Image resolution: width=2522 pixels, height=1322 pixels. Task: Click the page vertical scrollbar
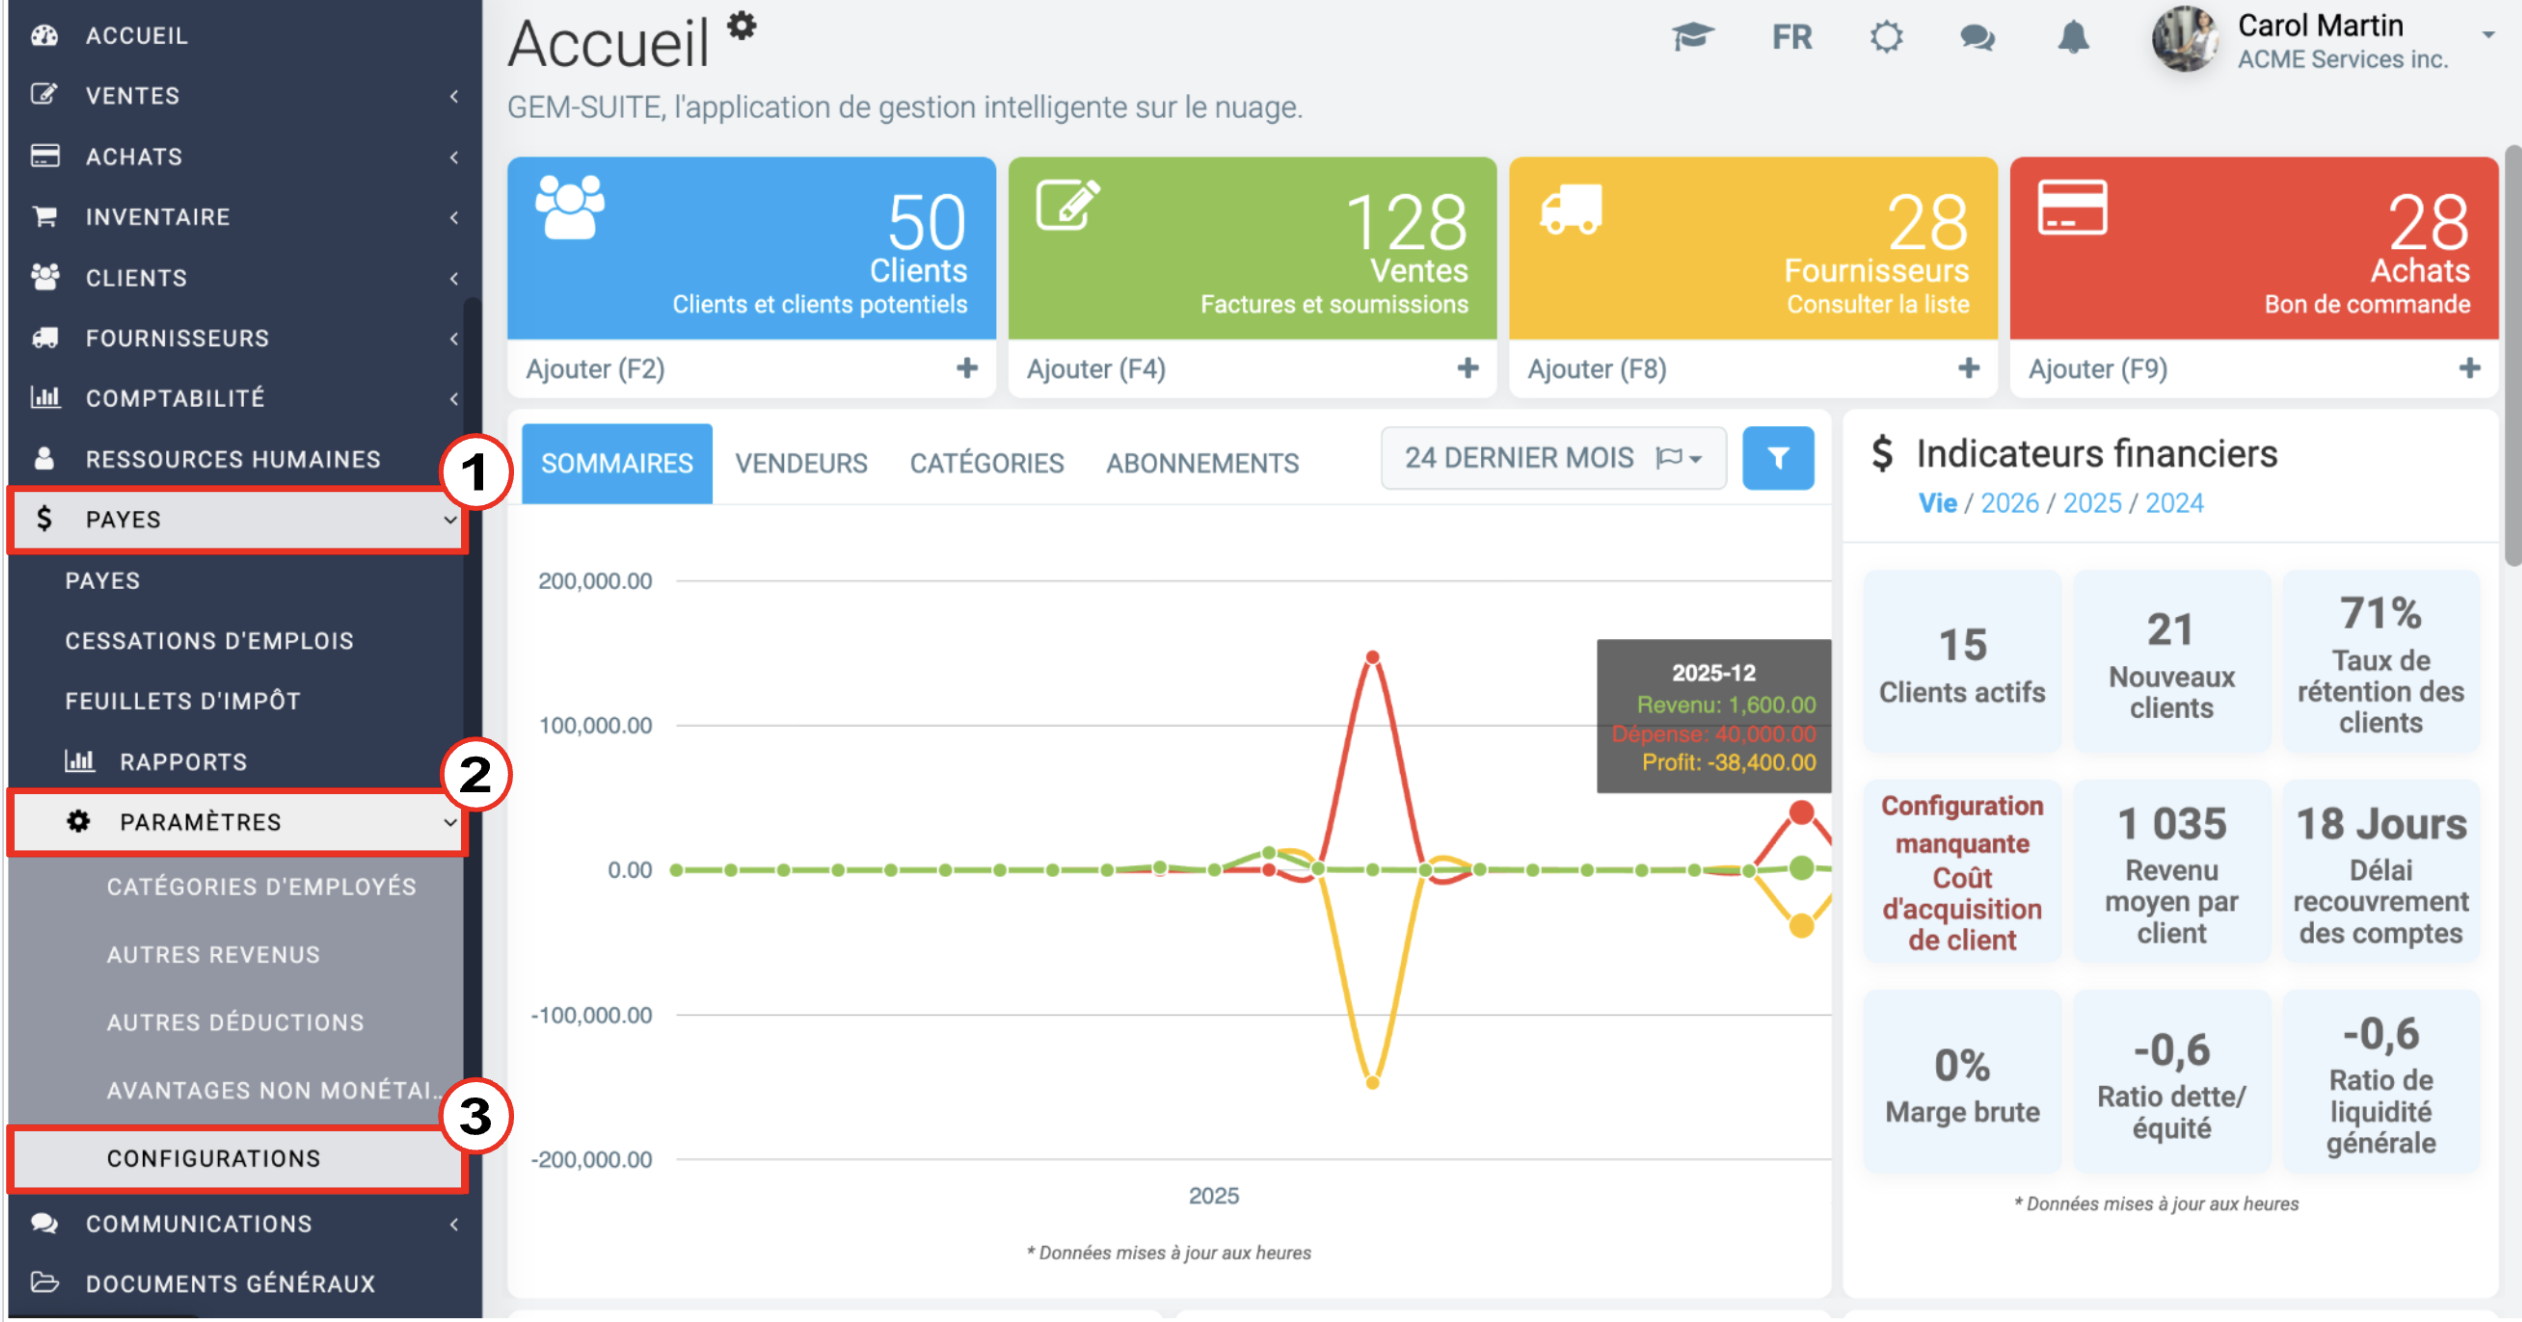click(2512, 355)
